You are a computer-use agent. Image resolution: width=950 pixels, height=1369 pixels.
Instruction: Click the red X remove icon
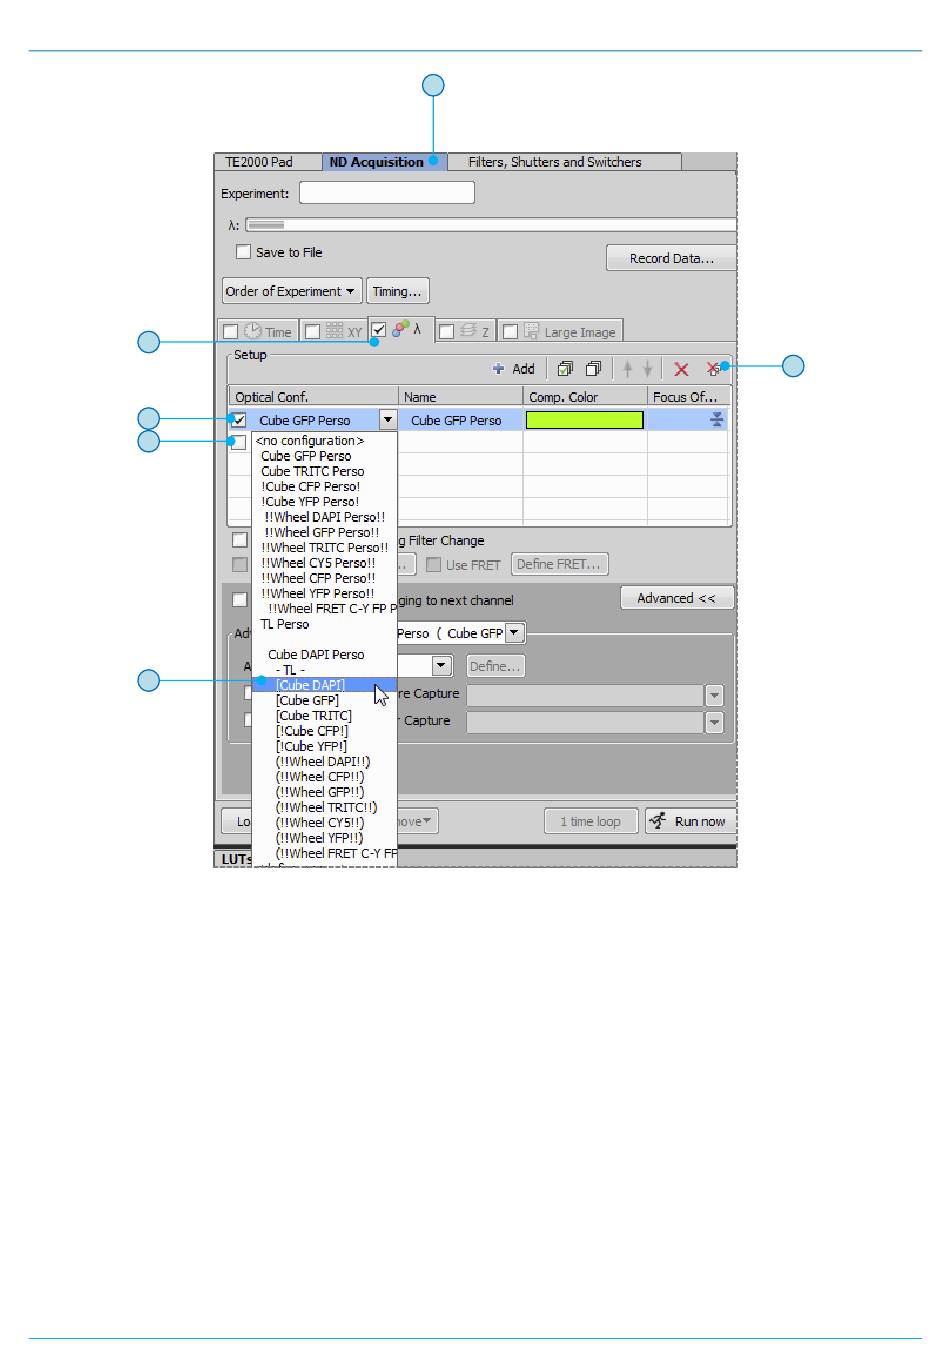[681, 369]
